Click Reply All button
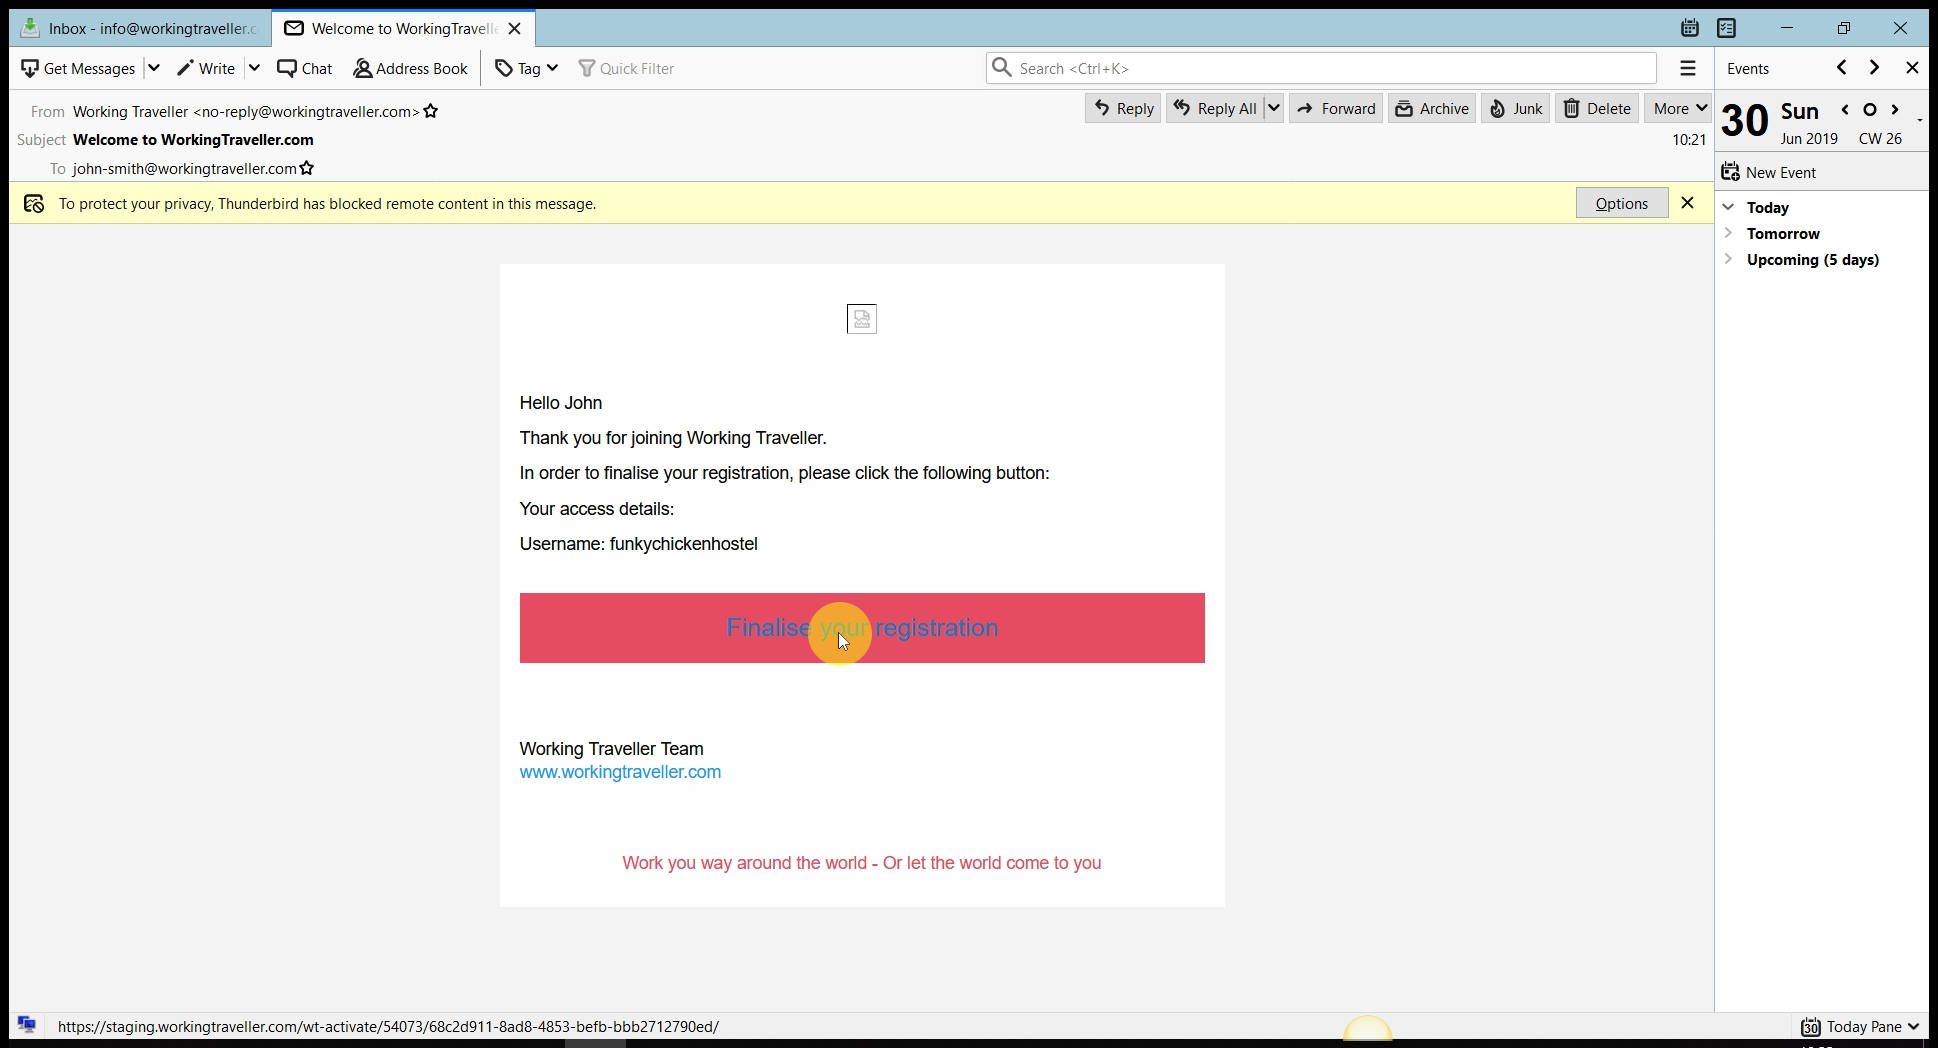Screen dimensions: 1938x1048 click(x=1215, y=108)
